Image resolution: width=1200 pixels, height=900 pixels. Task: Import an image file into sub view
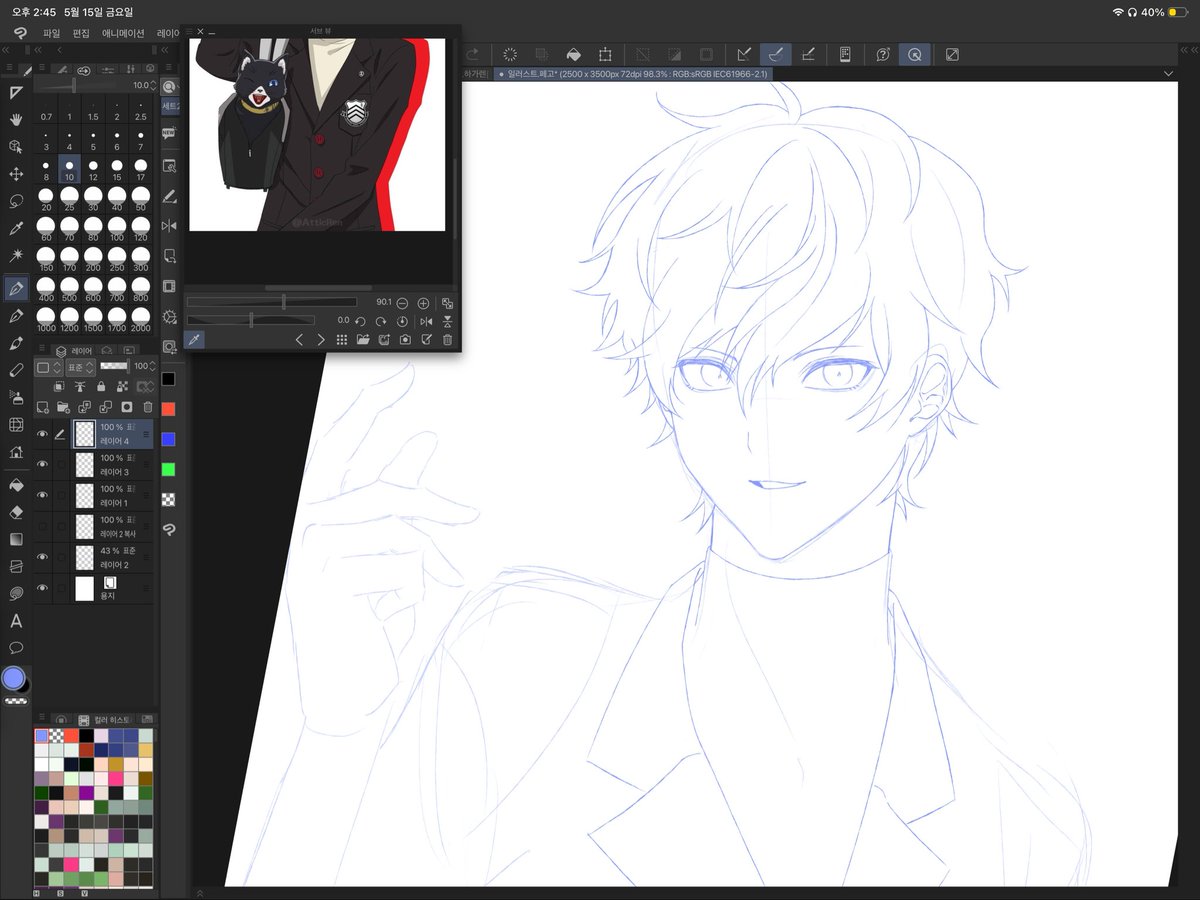tap(363, 340)
